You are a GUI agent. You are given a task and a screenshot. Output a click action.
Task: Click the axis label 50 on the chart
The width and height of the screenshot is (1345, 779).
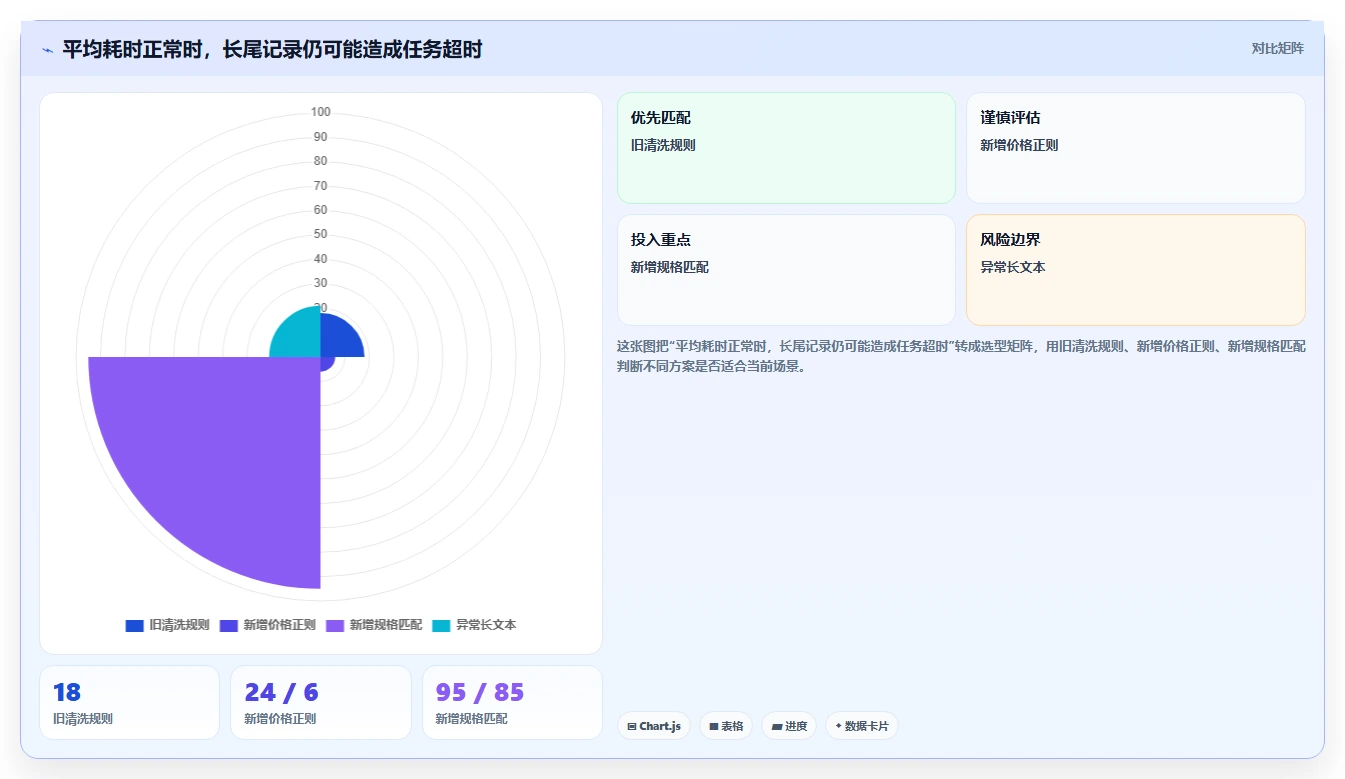tap(321, 234)
